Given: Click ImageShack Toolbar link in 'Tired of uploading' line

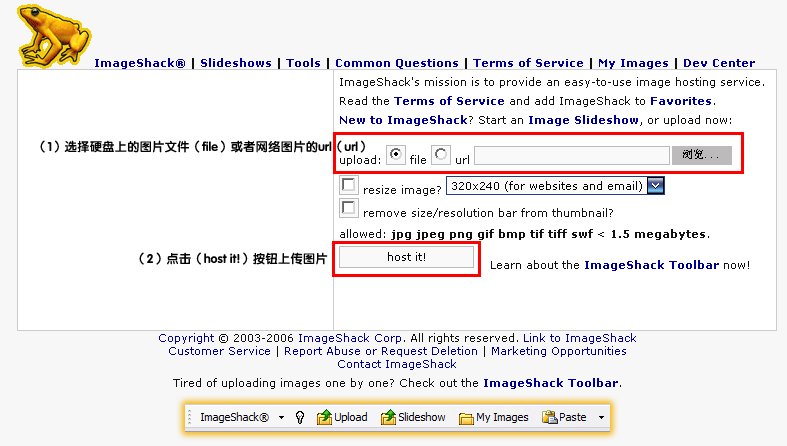Looking at the screenshot, I should click(x=551, y=383).
